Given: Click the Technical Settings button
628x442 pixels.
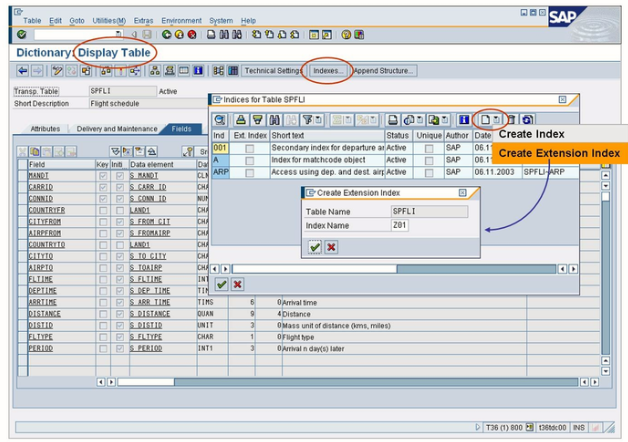Looking at the screenshot, I should point(273,71).
